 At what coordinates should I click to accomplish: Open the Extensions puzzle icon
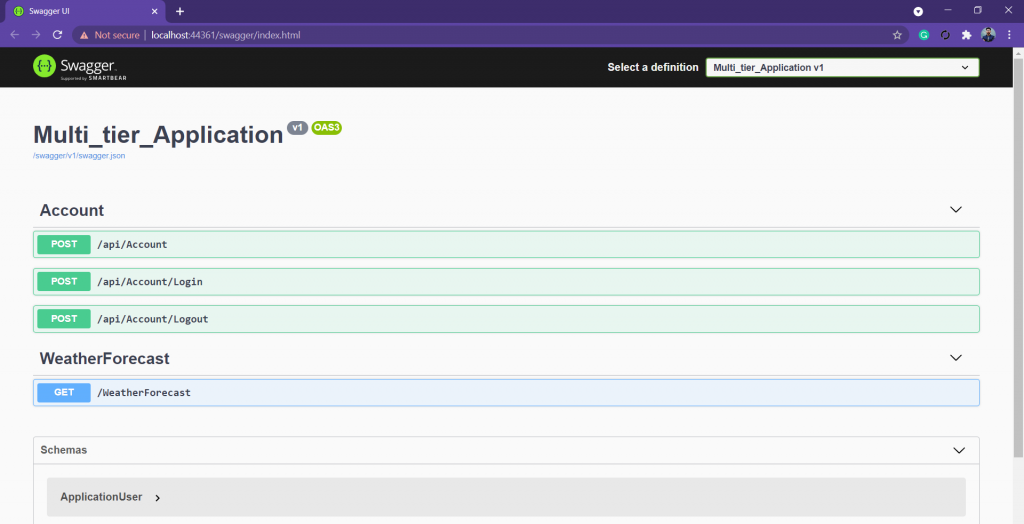point(967,35)
